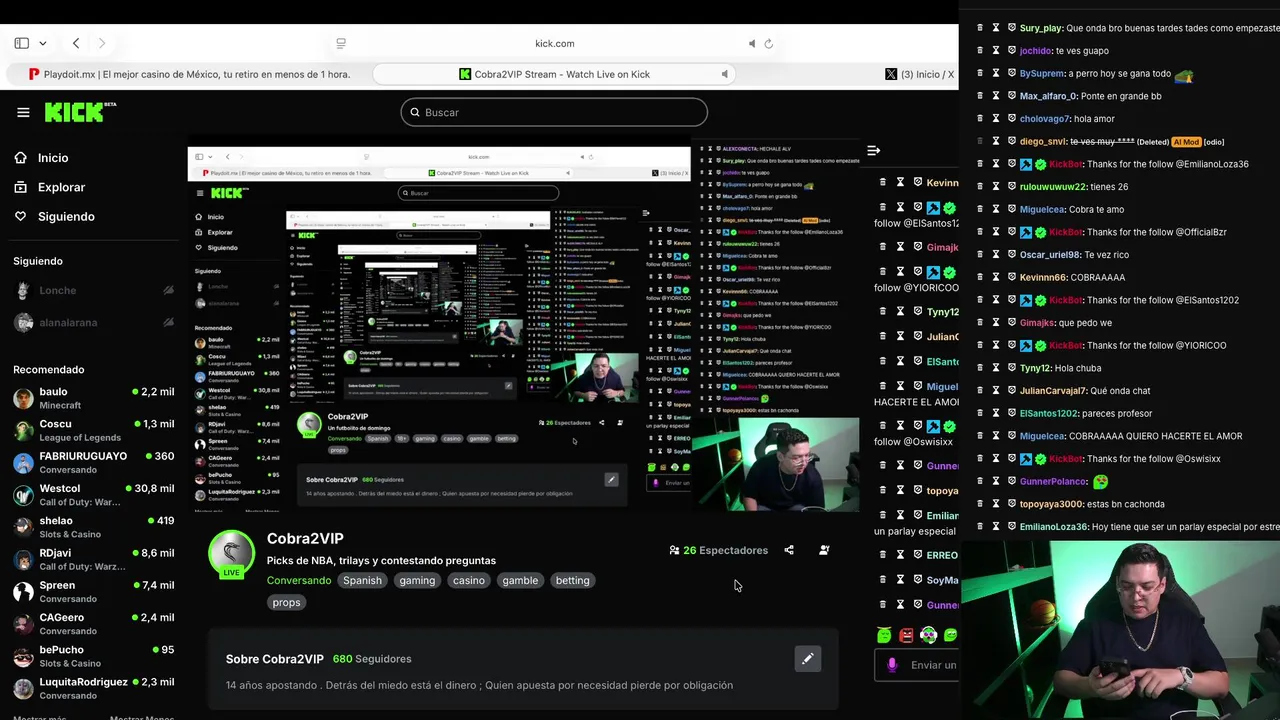Delete jochido's message with trash icon
1280x720 pixels.
coord(980,50)
